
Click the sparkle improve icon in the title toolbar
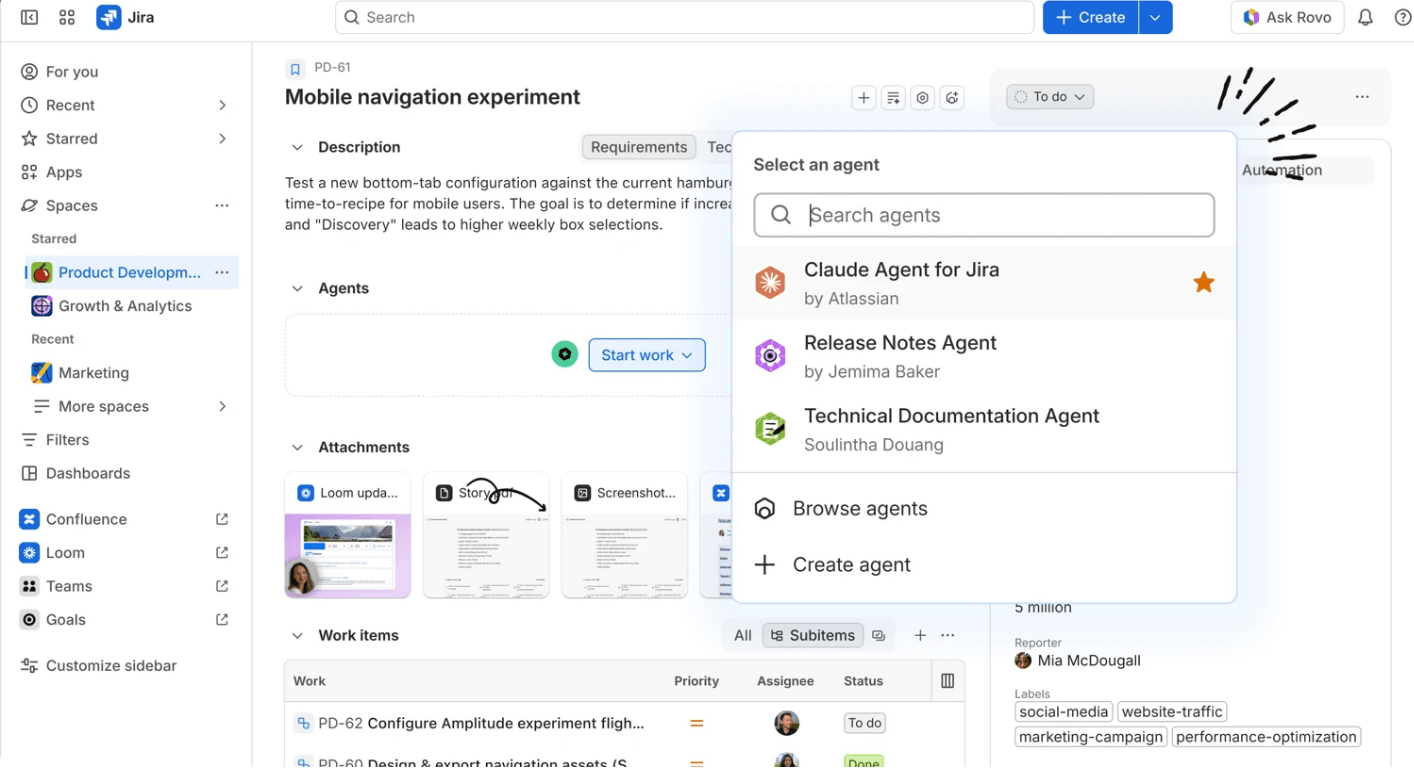952,97
